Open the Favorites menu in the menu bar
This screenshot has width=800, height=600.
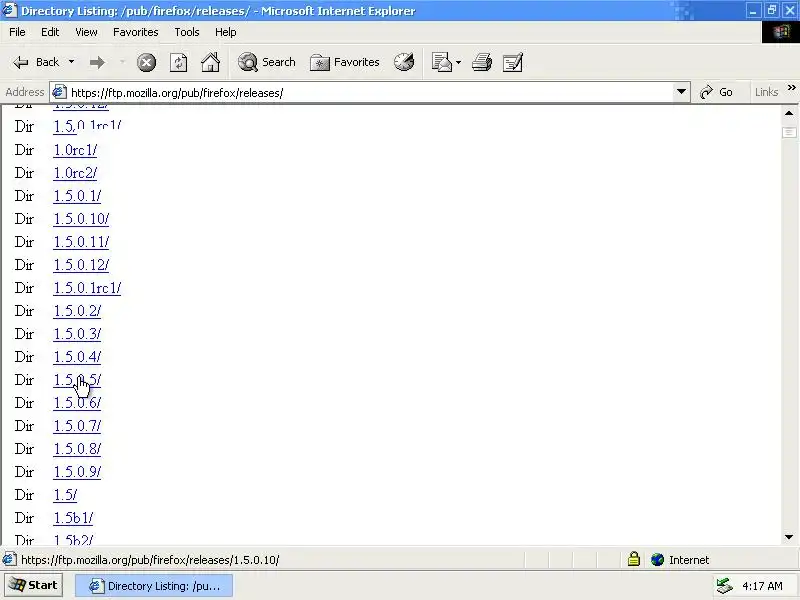click(136, 32)
